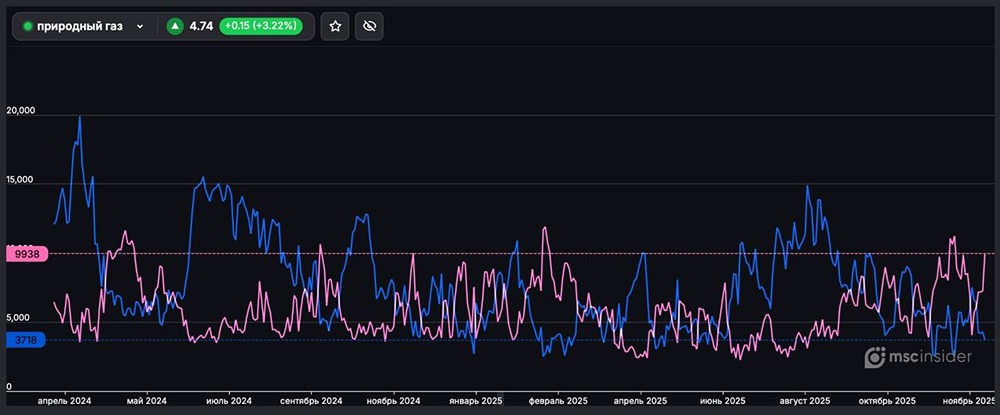Click the февраль 2025 time axis label
Screen dimensions: 1000x415
[x=558, y=401]
